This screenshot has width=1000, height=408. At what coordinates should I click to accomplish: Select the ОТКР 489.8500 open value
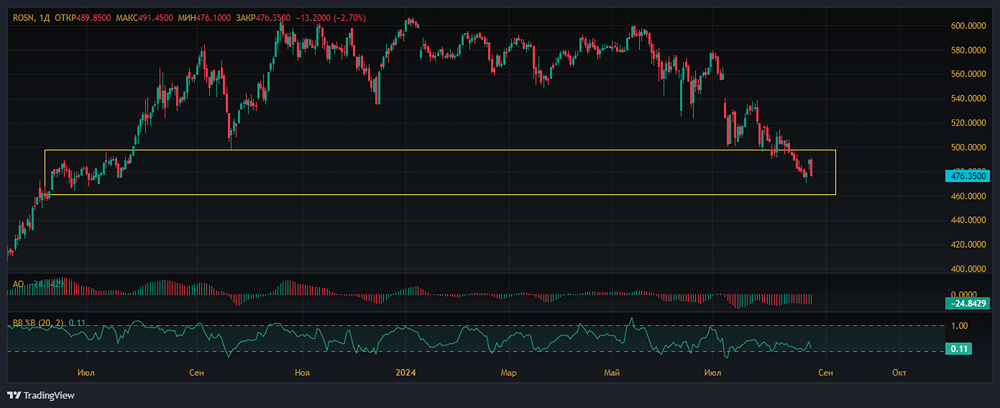pyautogui.click(x=85, y=18)
